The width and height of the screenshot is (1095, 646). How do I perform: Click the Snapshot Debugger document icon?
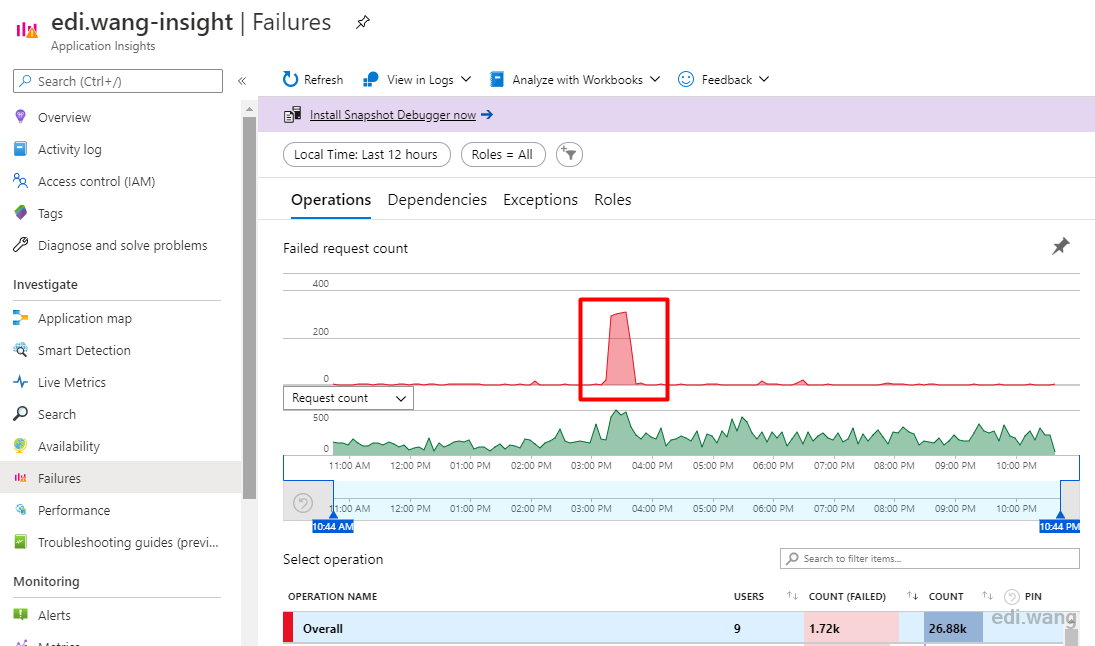click(x=292, y=115)
